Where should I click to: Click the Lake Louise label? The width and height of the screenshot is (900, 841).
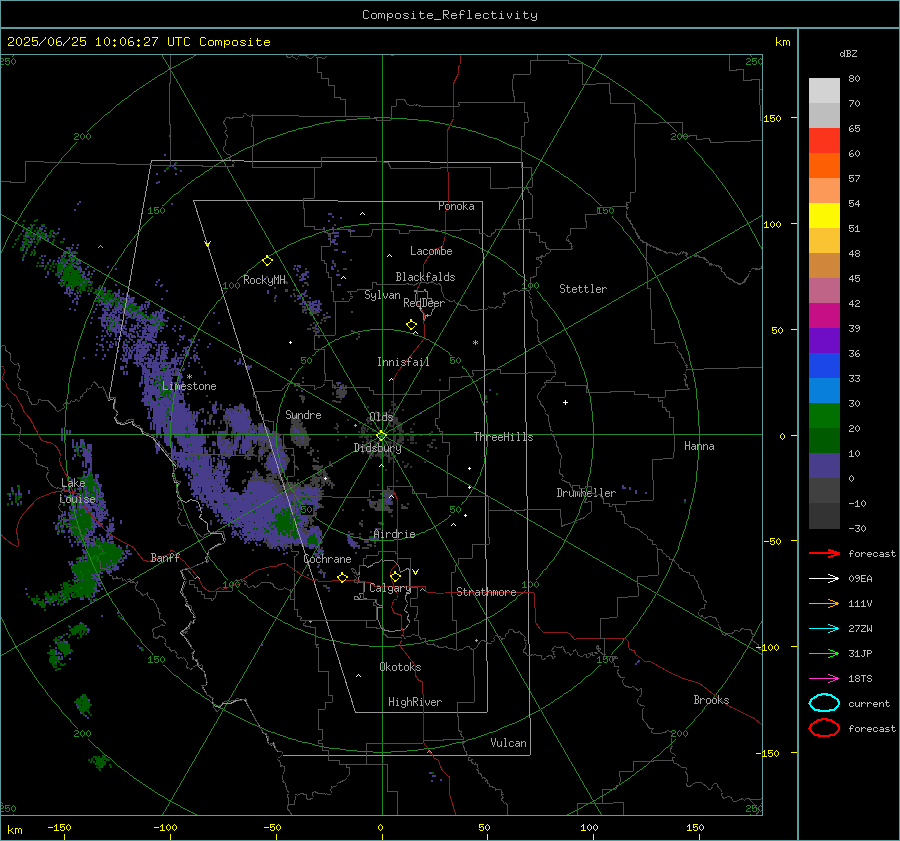(77, 491)
